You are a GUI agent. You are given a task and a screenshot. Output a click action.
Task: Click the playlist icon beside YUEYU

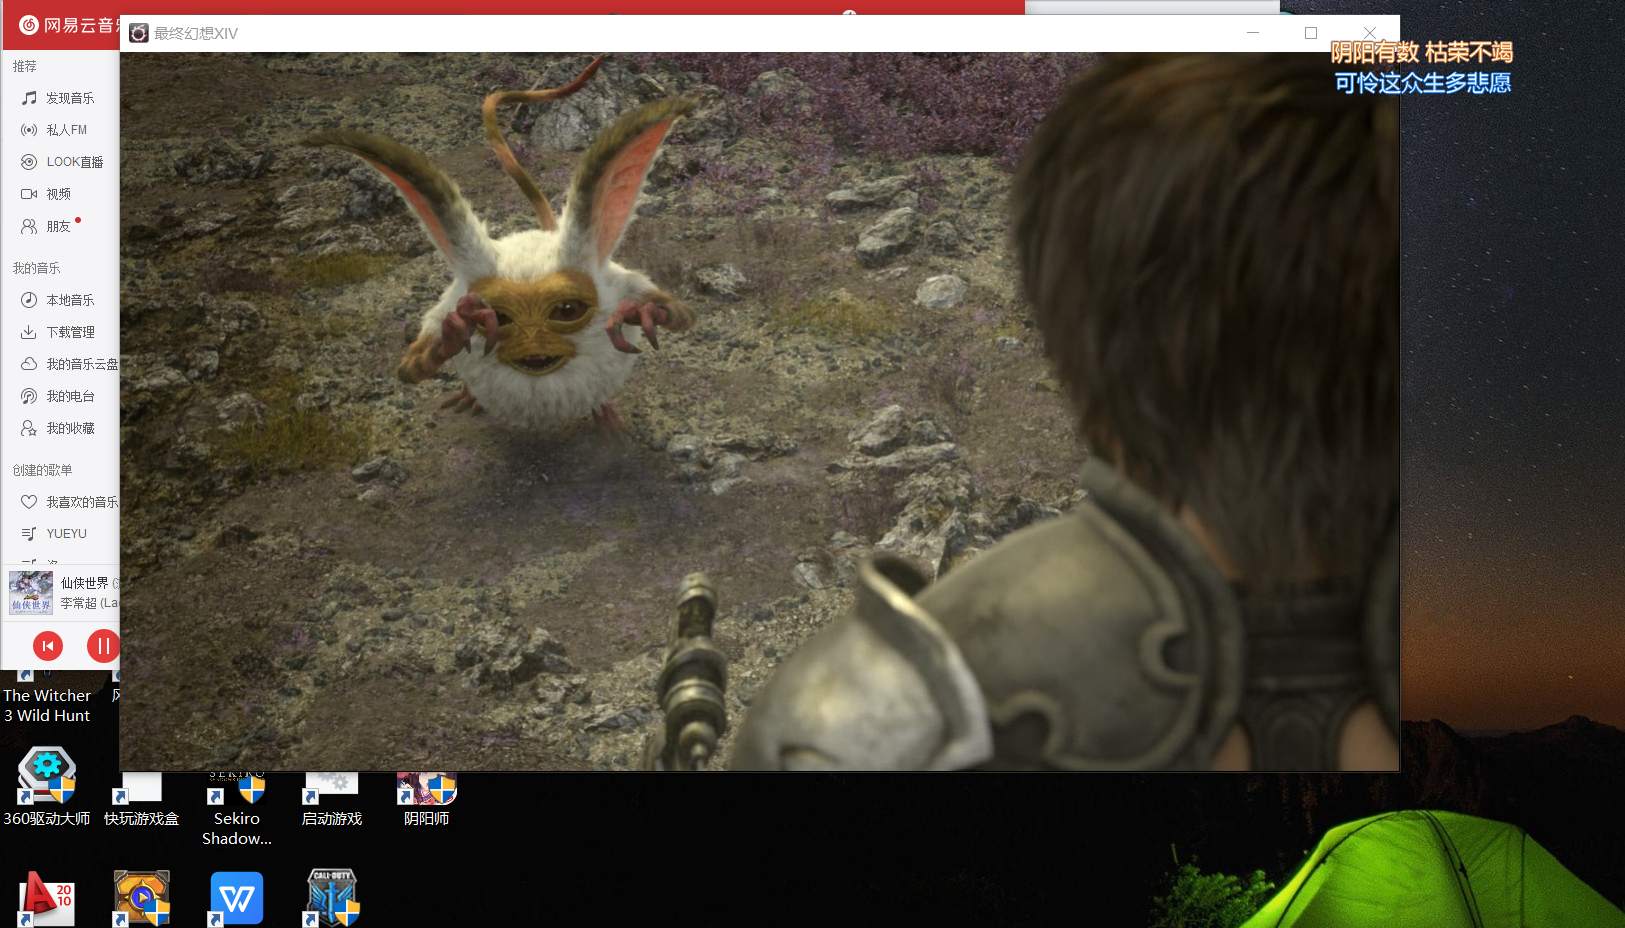[29, 534]
